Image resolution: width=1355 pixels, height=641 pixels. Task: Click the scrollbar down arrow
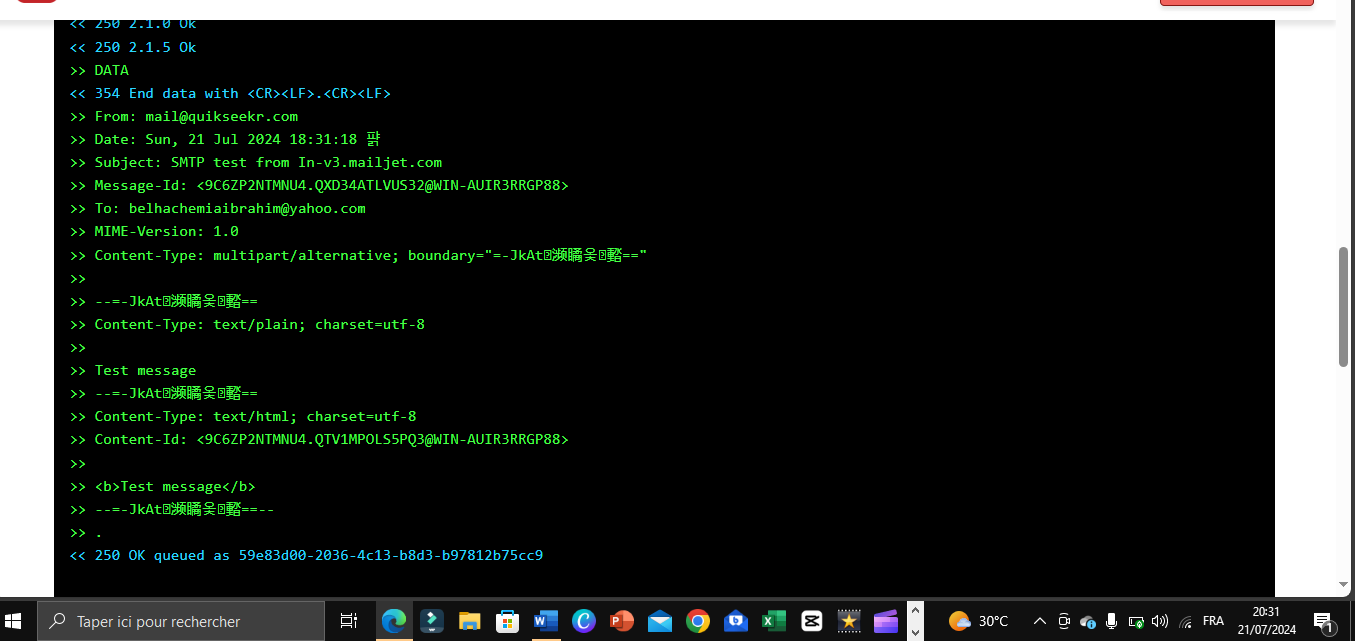(x=1345, y=585)
